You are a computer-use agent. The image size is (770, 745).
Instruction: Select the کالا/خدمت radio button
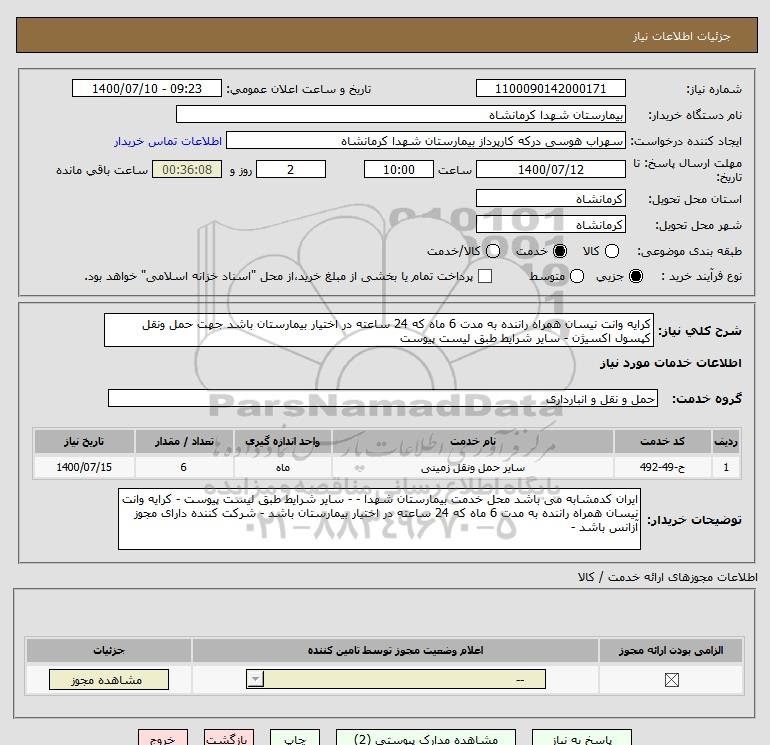point(493,251)
